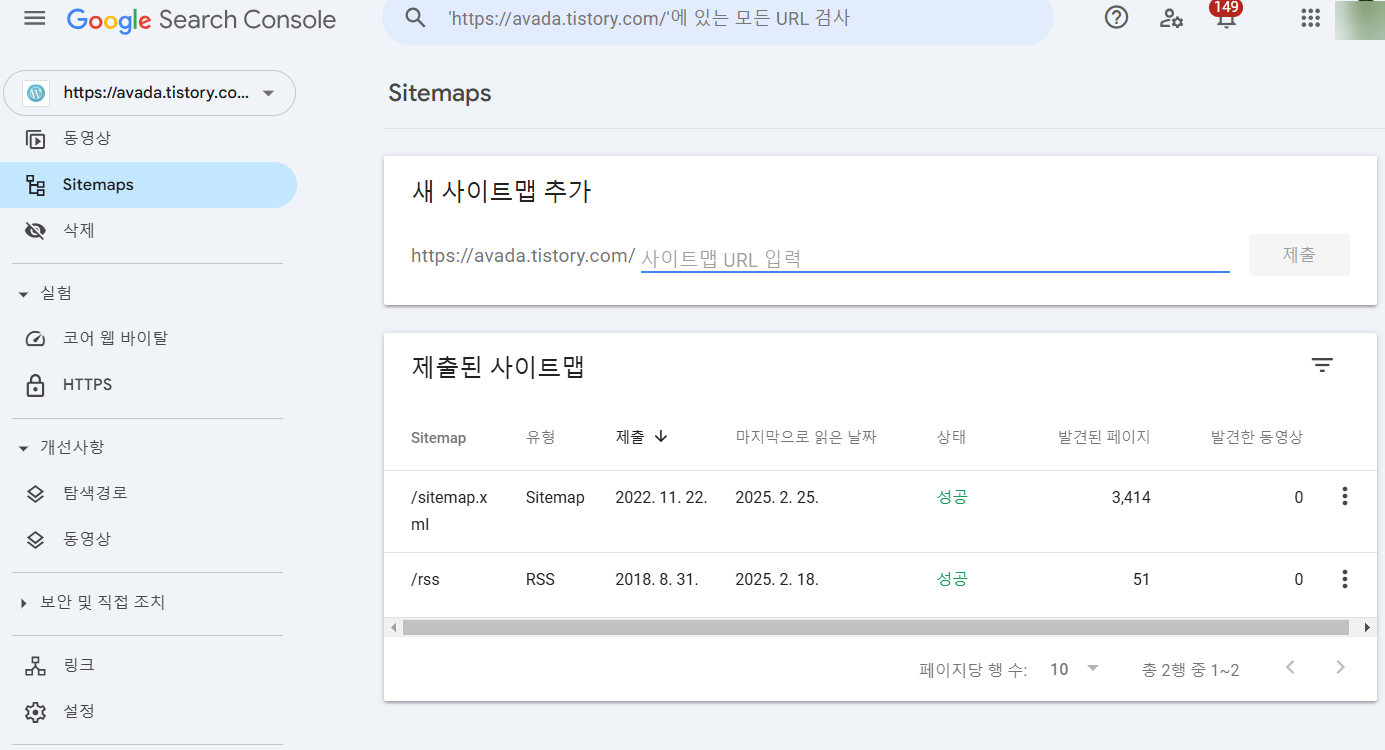This screenshot has width=1385, height=750.
Task: Open the 링크 links report
Action: [x=150, y=665]
